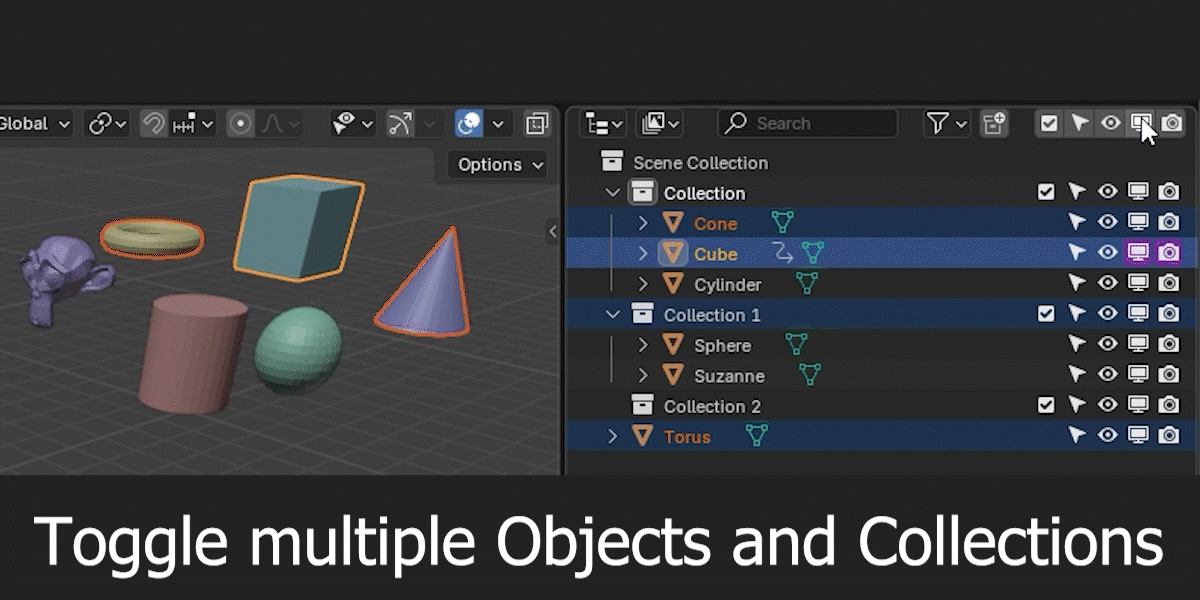The width and height of the screenshot is (1200, 600).
Task: Click the Cylinder mesh data icon
Action: (x=806, y=284)
